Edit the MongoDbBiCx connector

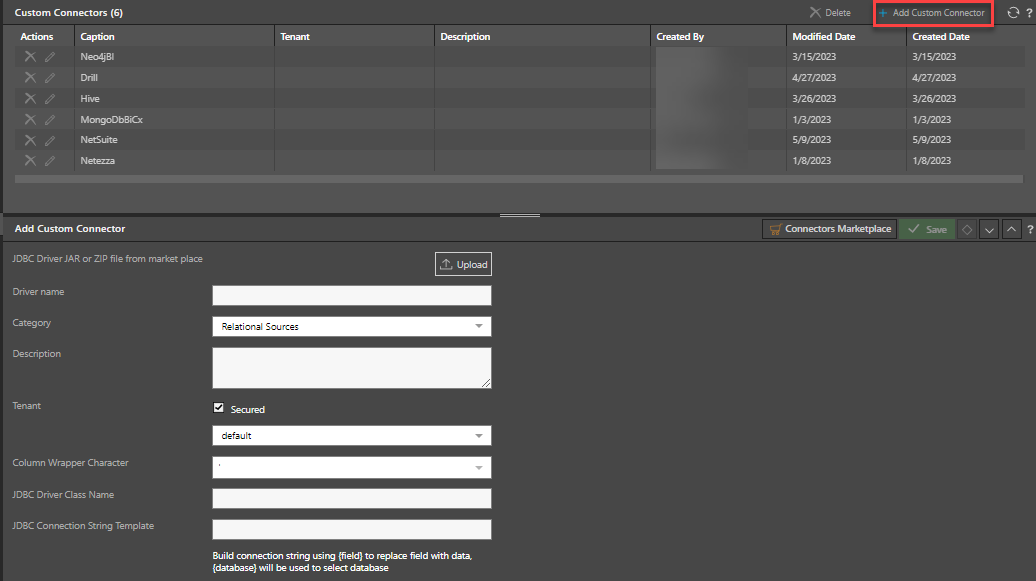click(50, 120)
